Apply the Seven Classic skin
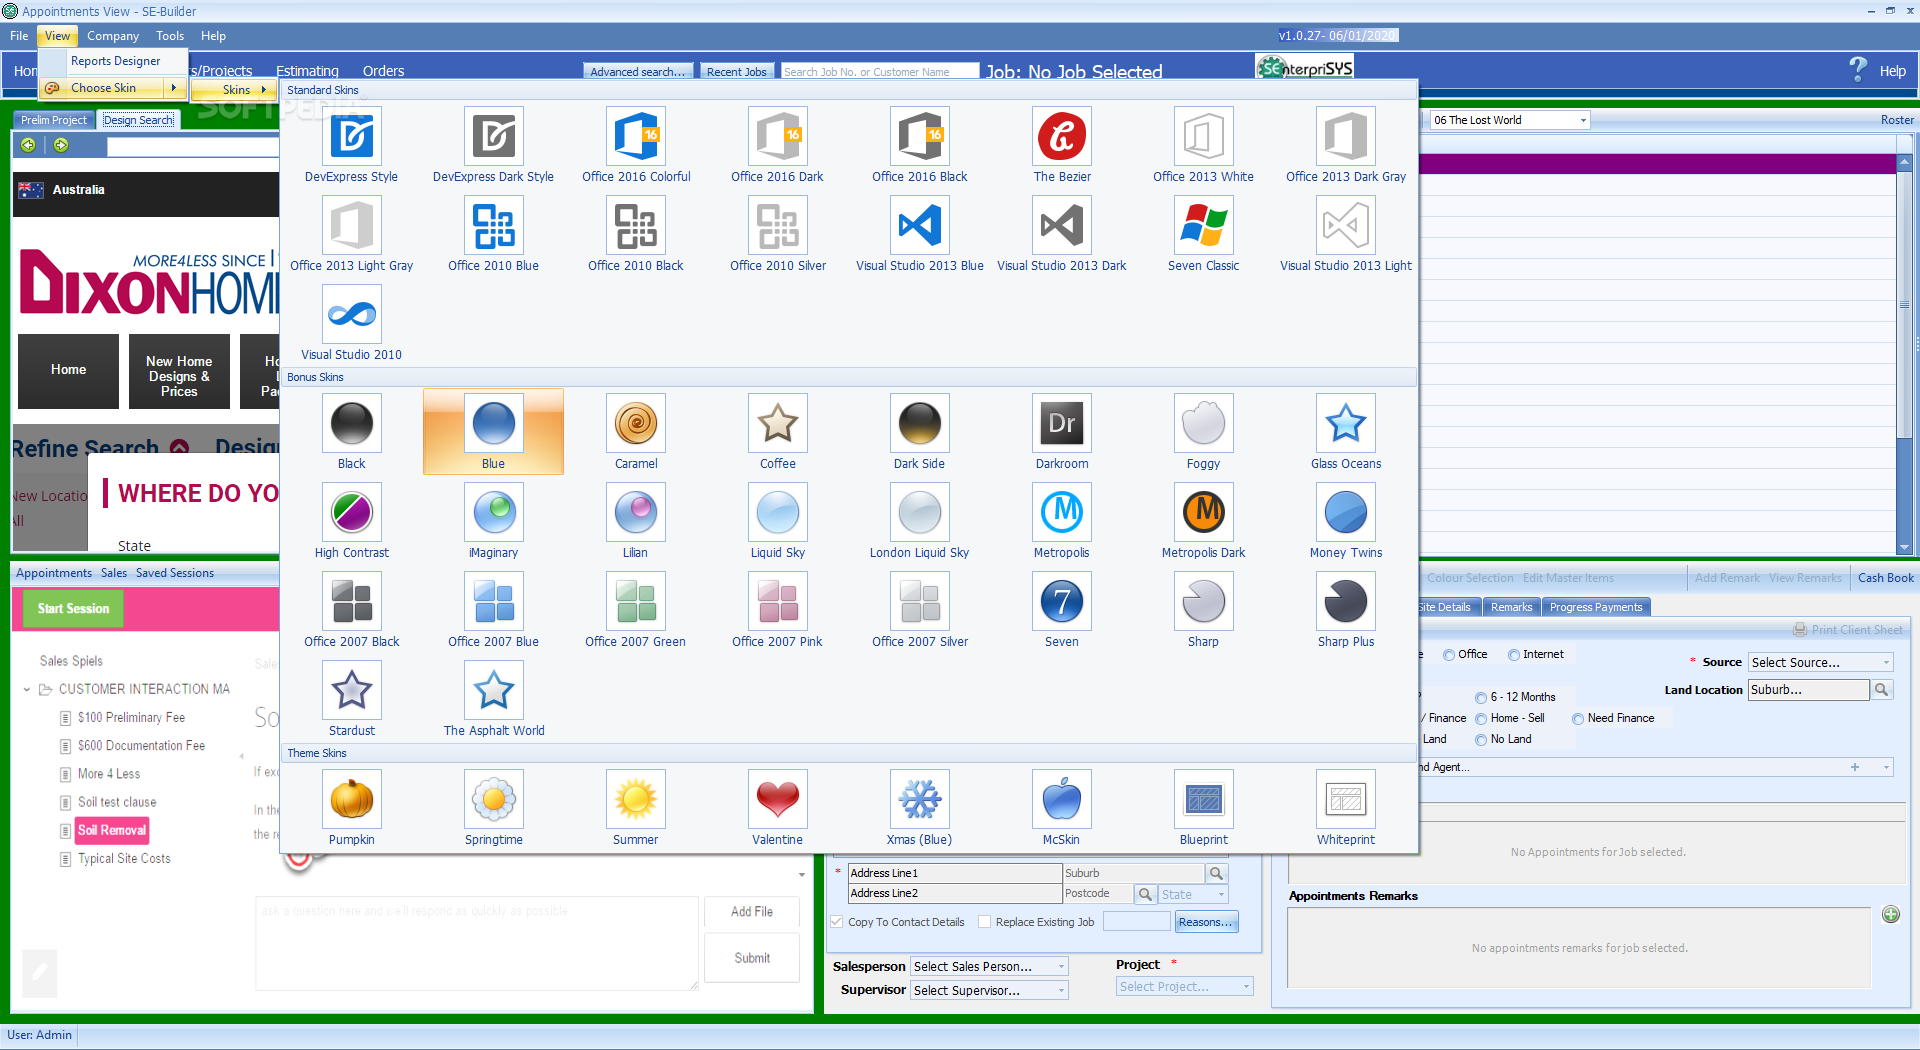Image resolution: width=1920 pixels, height=1050 pixels. tap(1204, 226)
